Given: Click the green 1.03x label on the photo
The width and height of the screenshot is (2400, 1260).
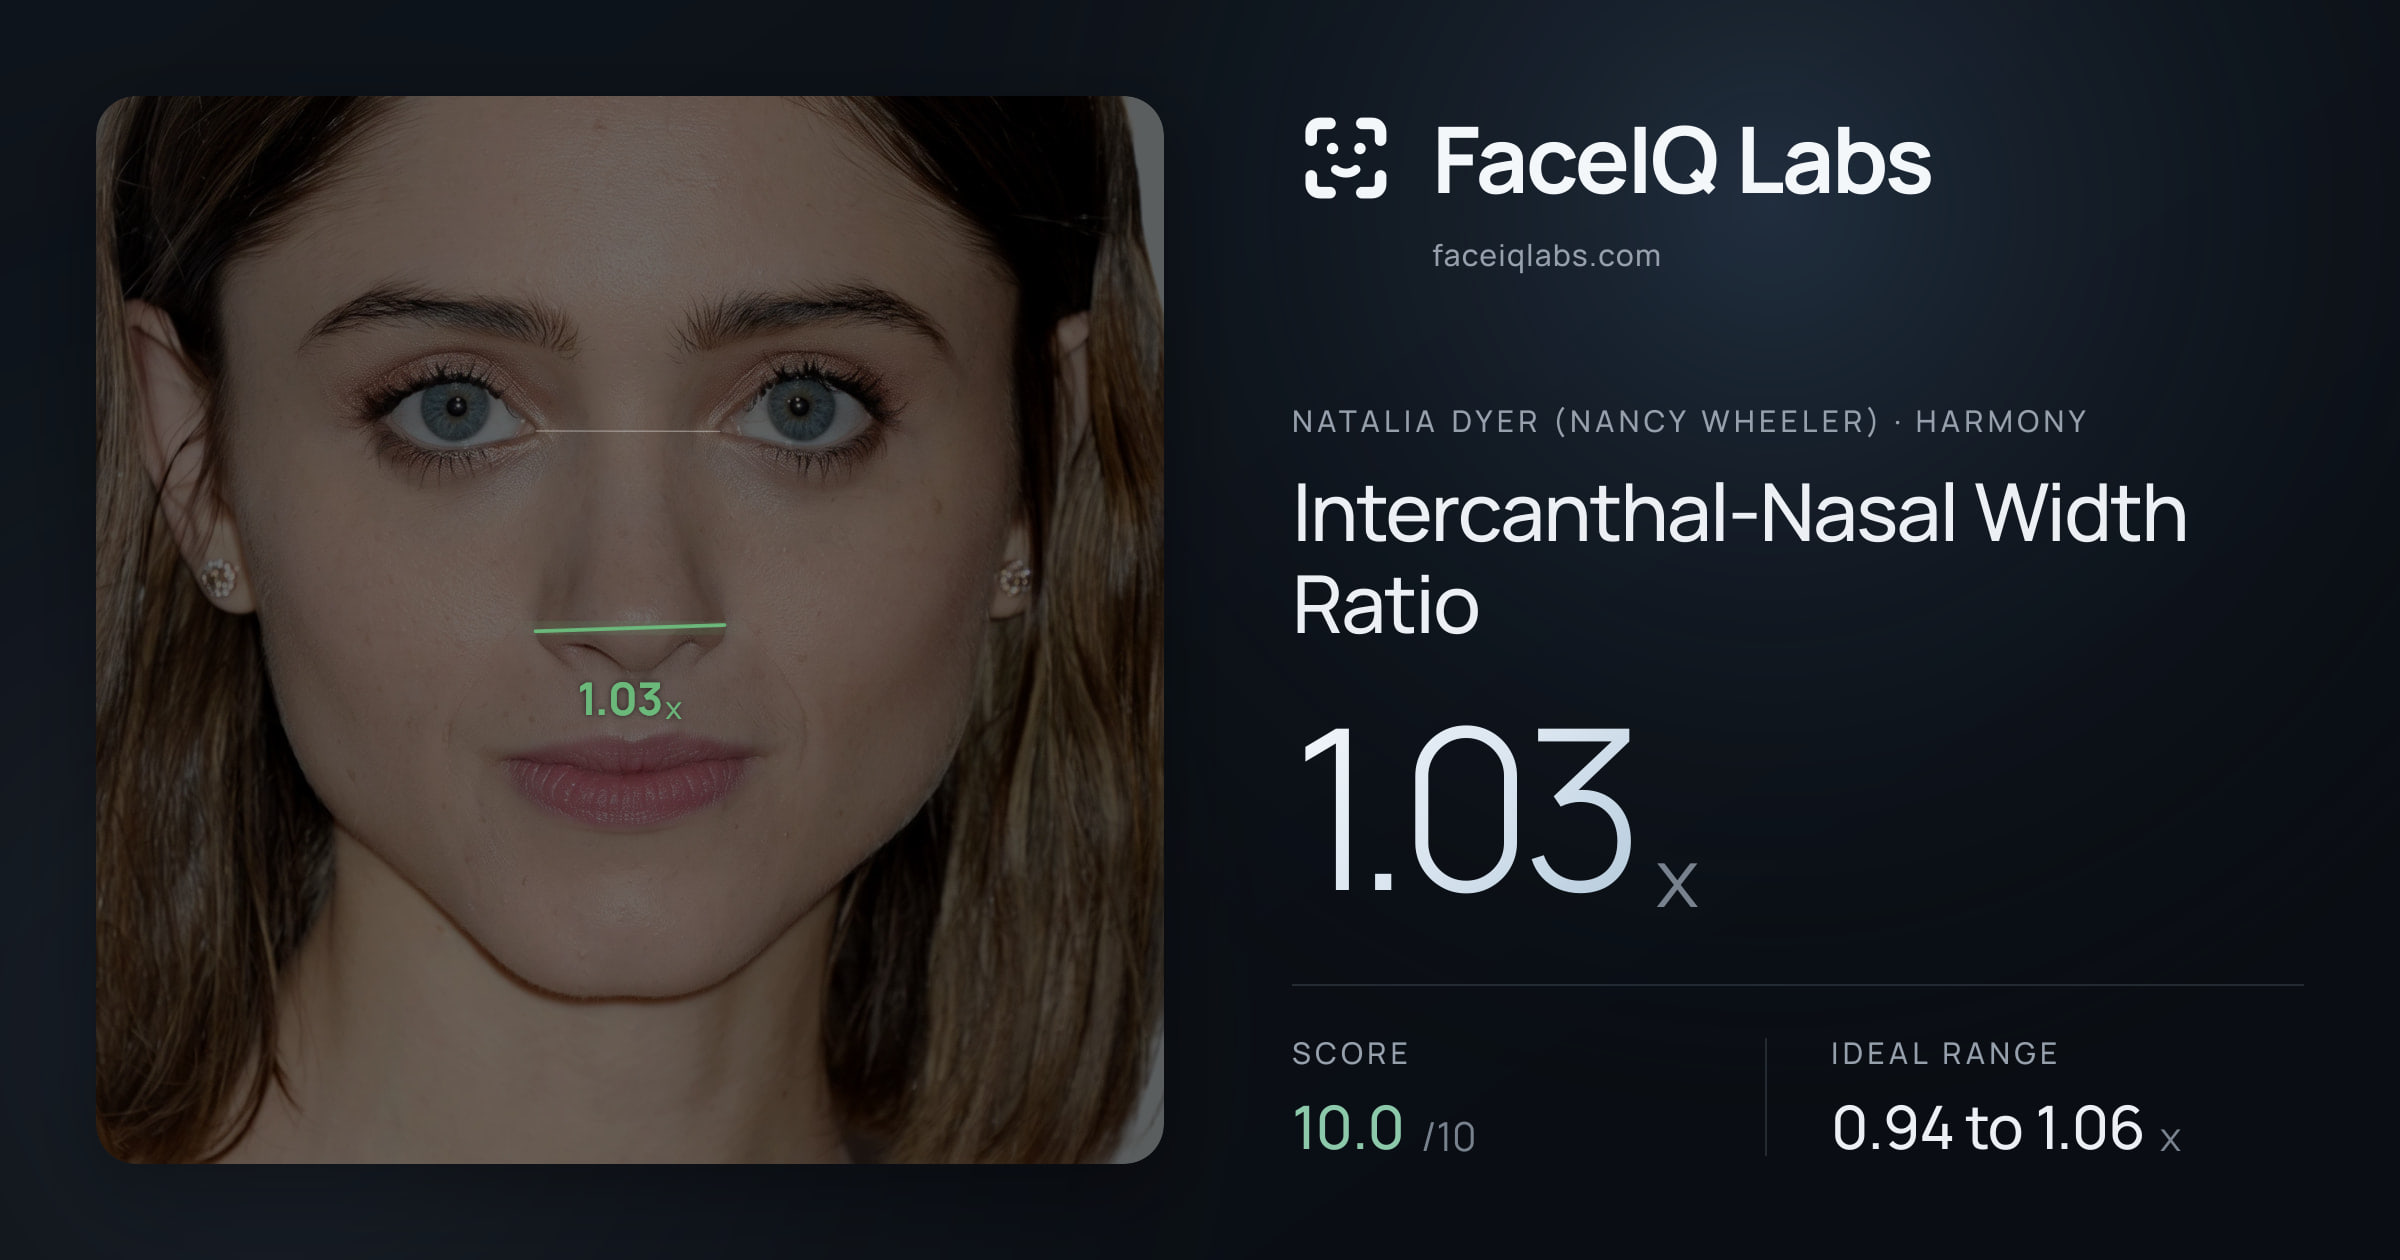Looking at the screenshot, I should (630, 699).
